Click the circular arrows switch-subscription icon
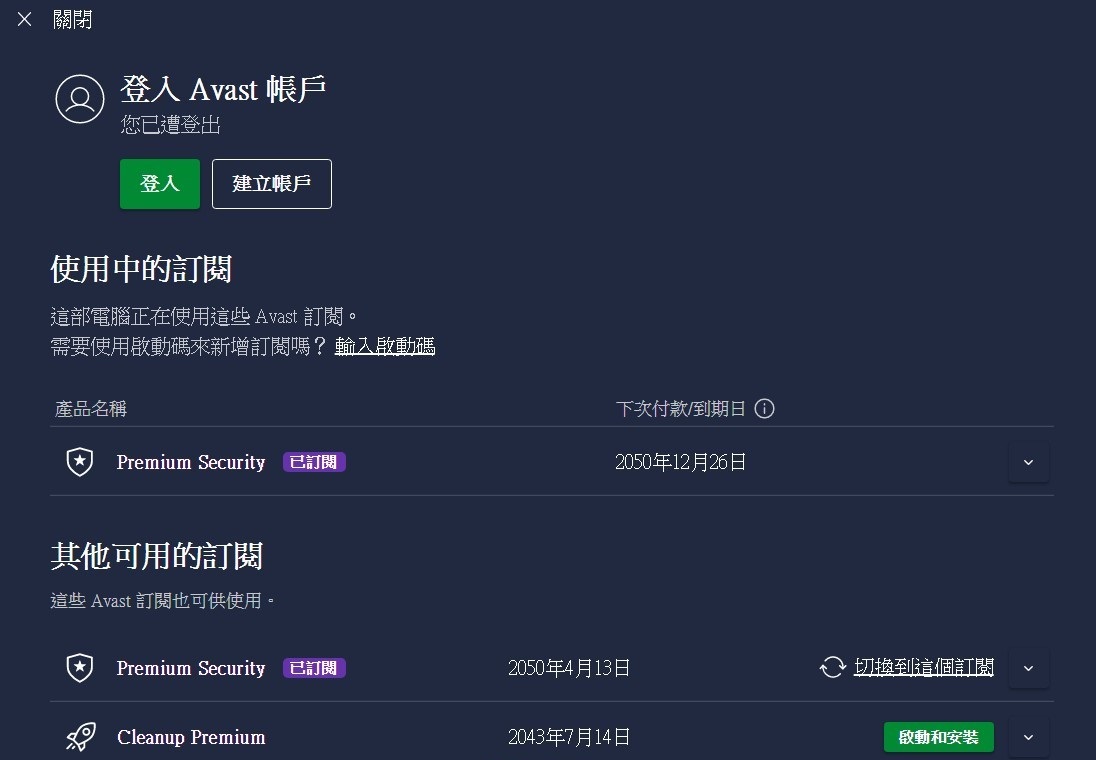The width and height of the screenshot is (1096, 760). click(833, 668)
